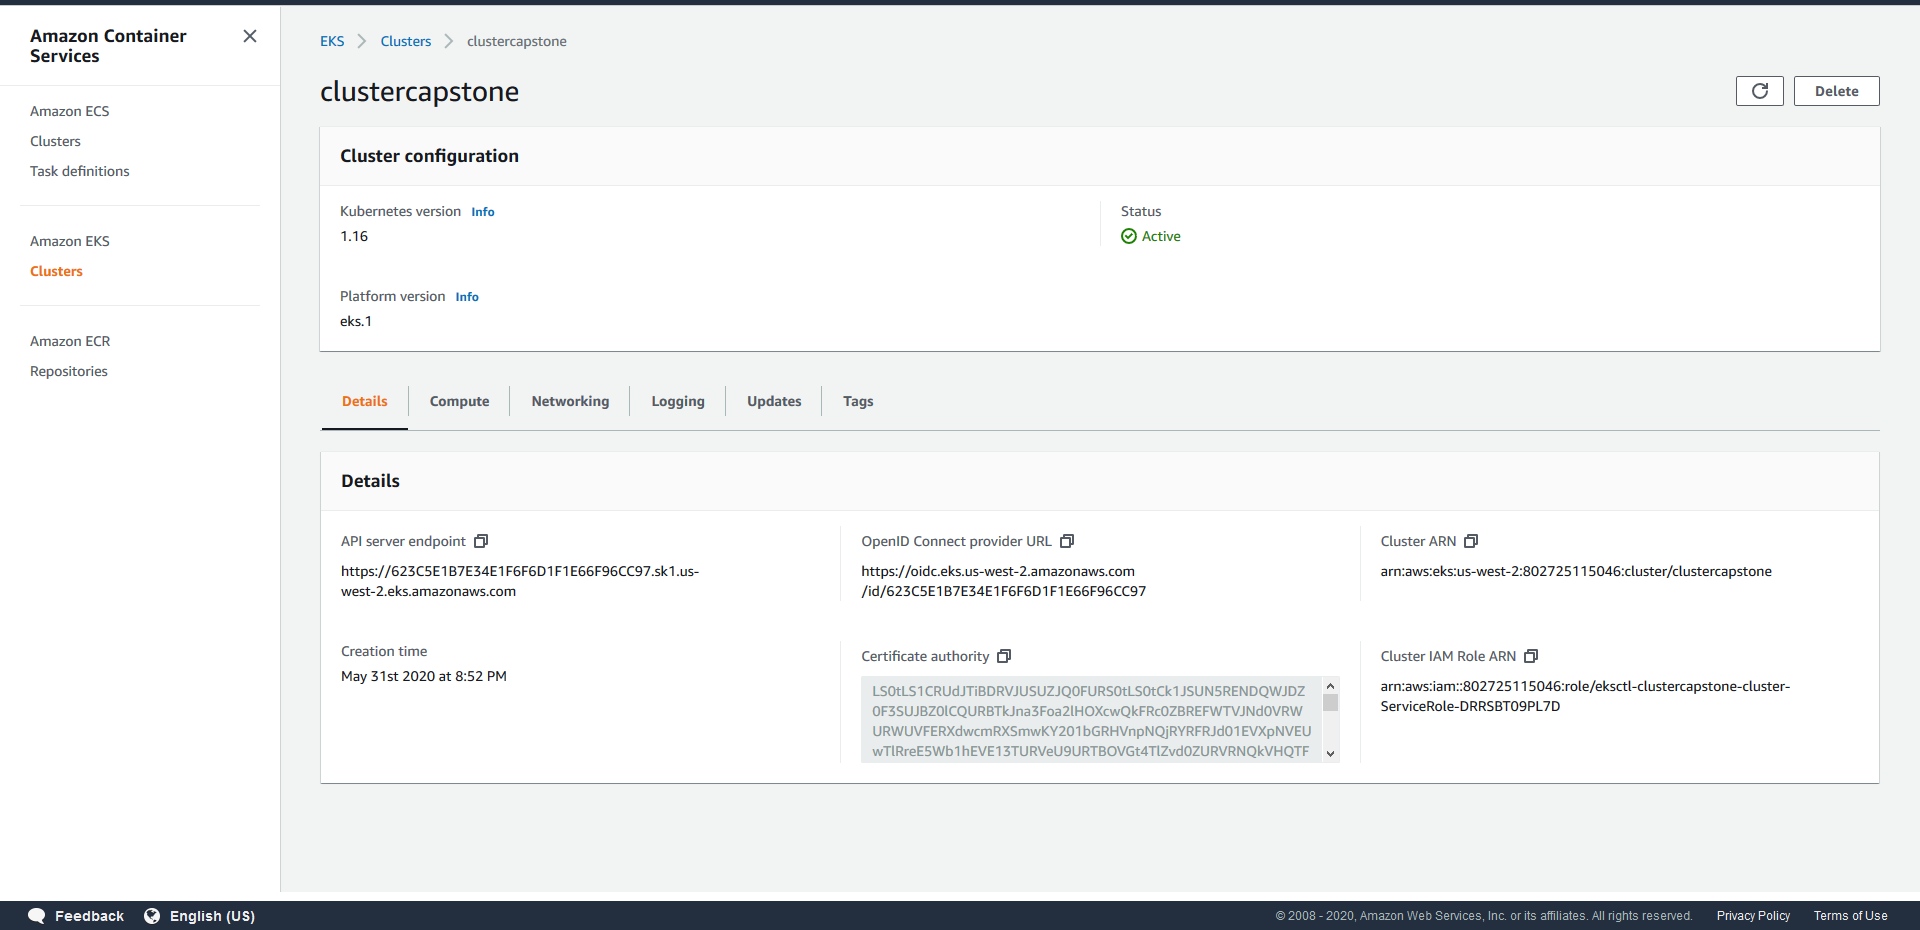The image size is (1920, 930).
Task: Click inside the certificate authority text box
Action: pos(1091,720)
